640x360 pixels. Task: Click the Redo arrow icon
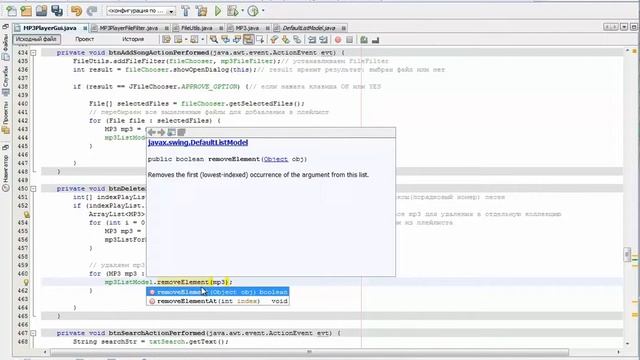[92, 11]
